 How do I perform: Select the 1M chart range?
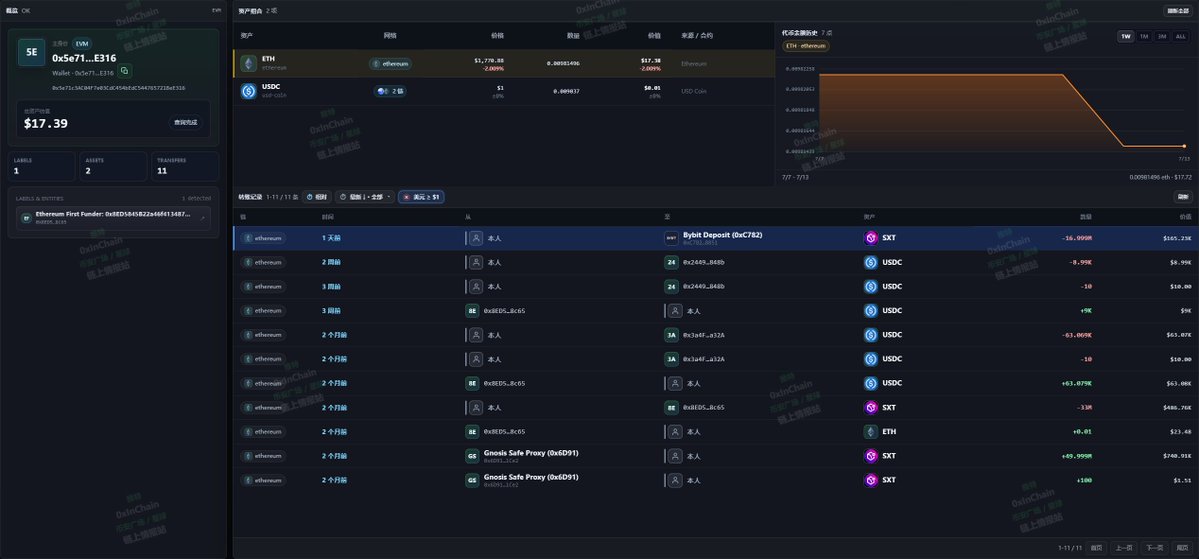pyautogui.click(x=1144, y=36)
